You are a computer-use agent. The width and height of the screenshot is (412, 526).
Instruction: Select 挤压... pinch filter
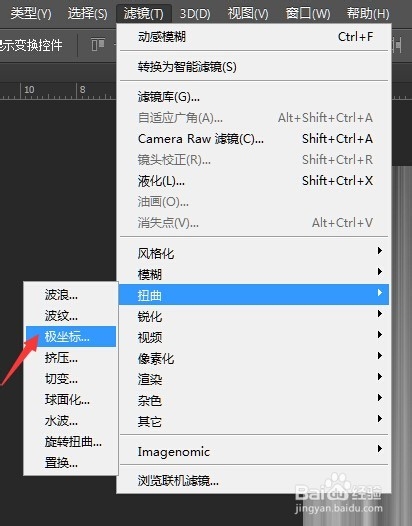pyautogui.click(x=71, y=358)
